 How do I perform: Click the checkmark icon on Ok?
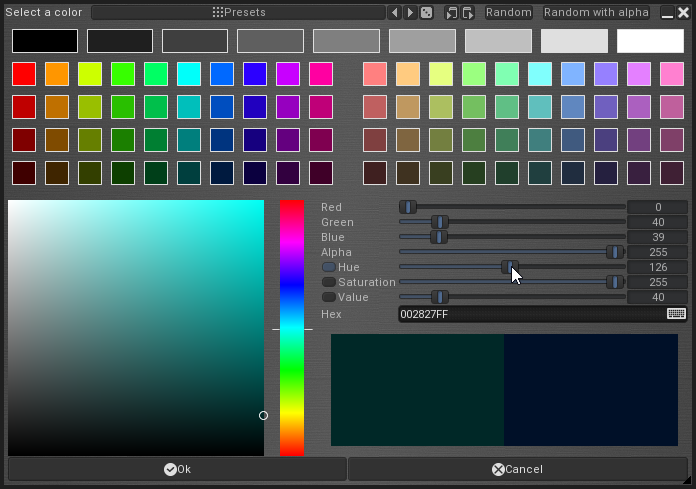tap(170, 469)
